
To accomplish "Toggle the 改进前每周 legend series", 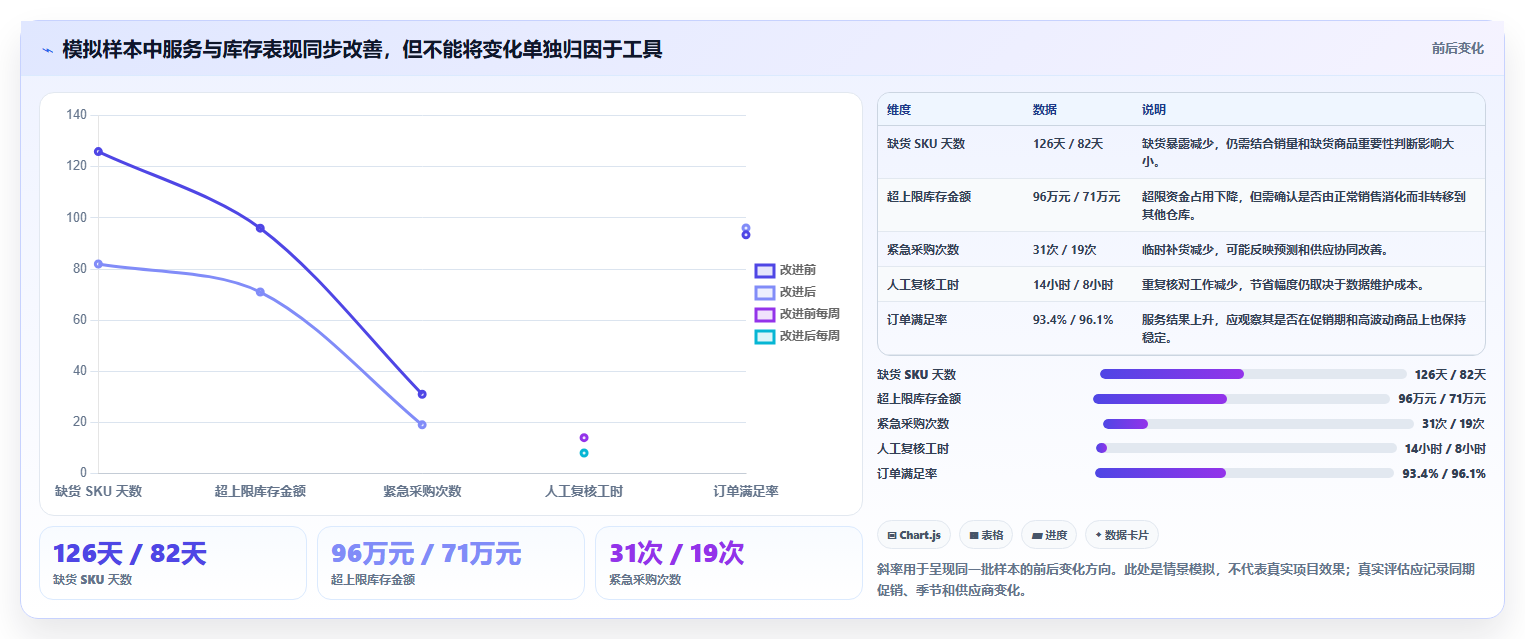I will [x=797, y=314].
